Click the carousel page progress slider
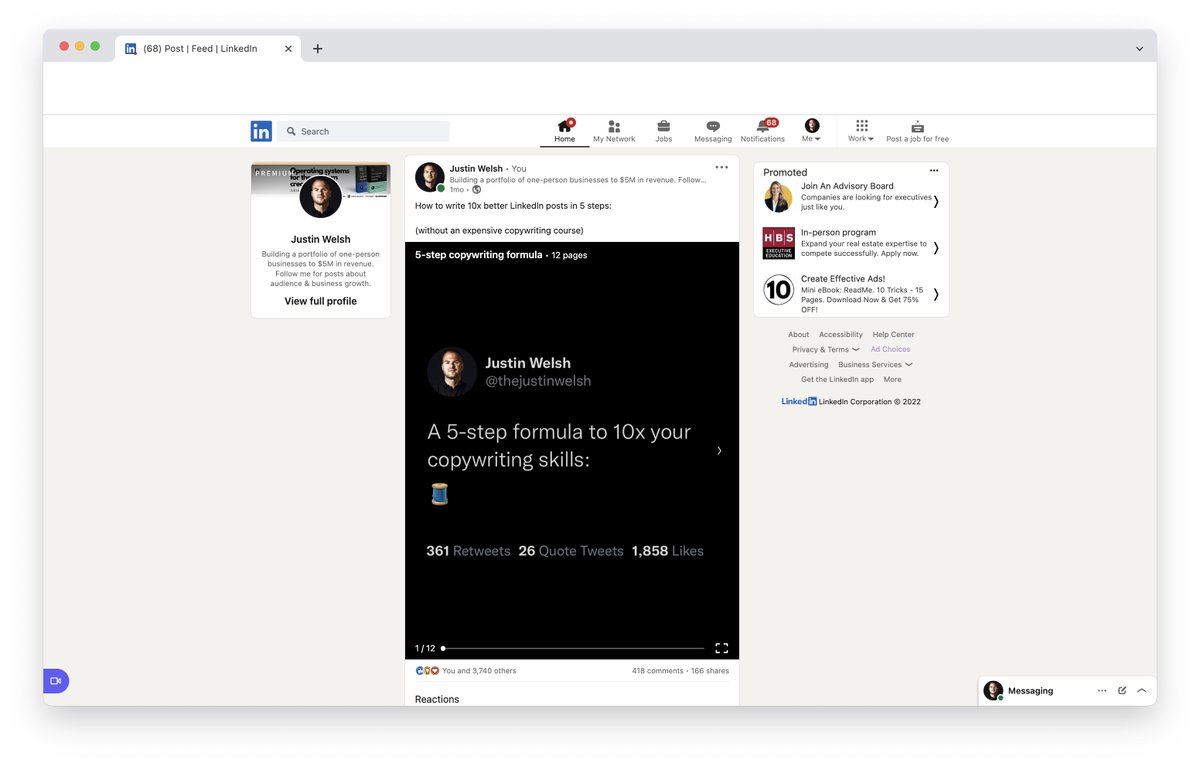The width and height of the screenshot is (1200, 763). point(573,648)
